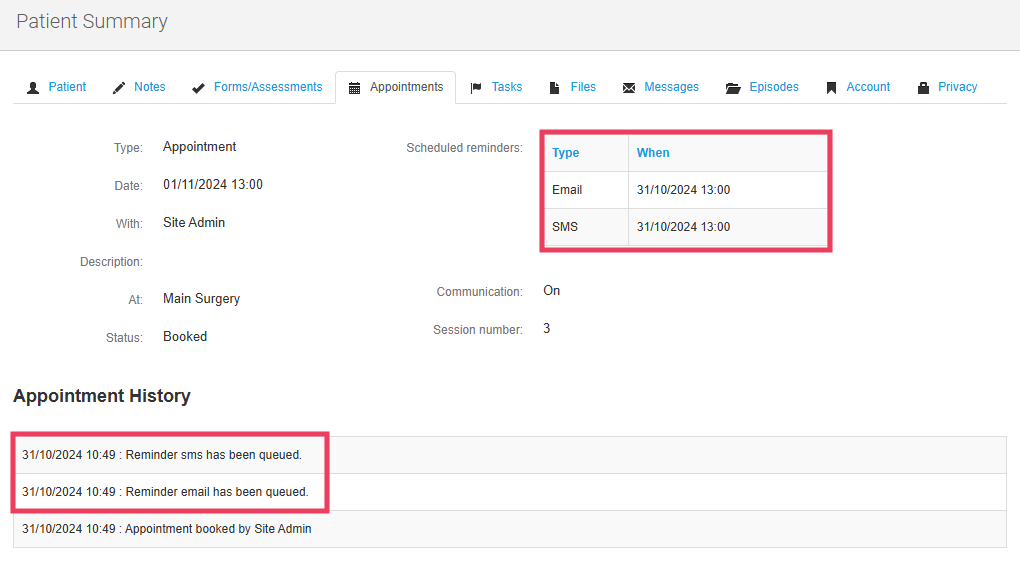Sort reminders by the Type column header
The height and width of the screenshot is (567, 1020).
coord(566,153)
